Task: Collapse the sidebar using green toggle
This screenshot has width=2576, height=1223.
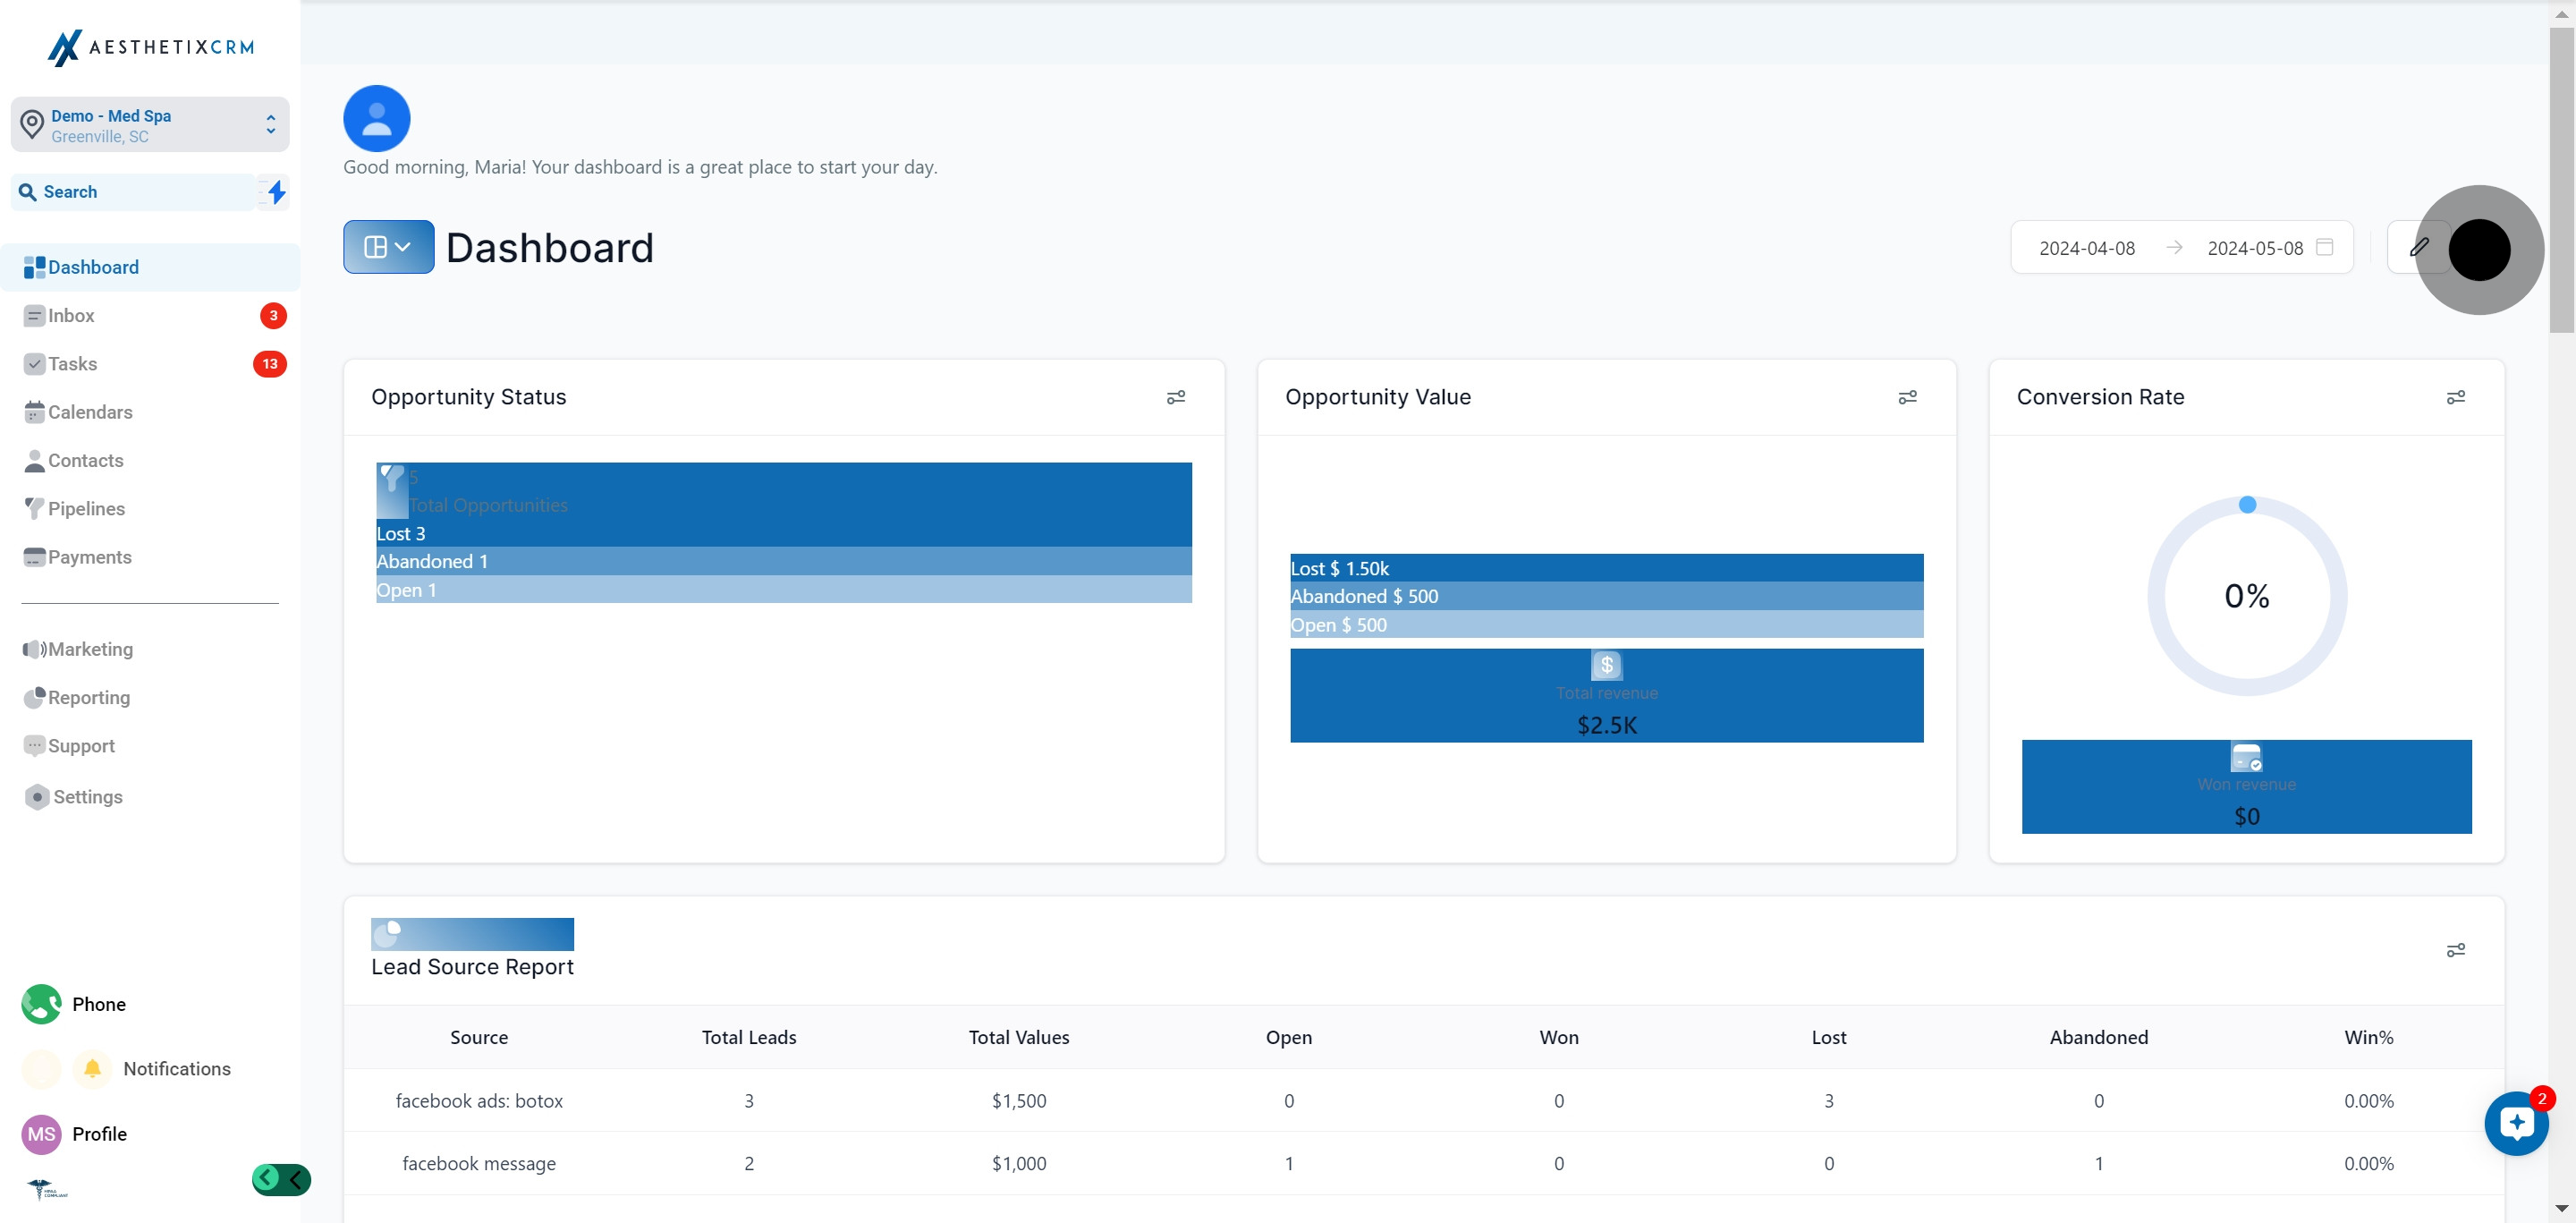Action: pyautogui.click(x=281, y=1179)
